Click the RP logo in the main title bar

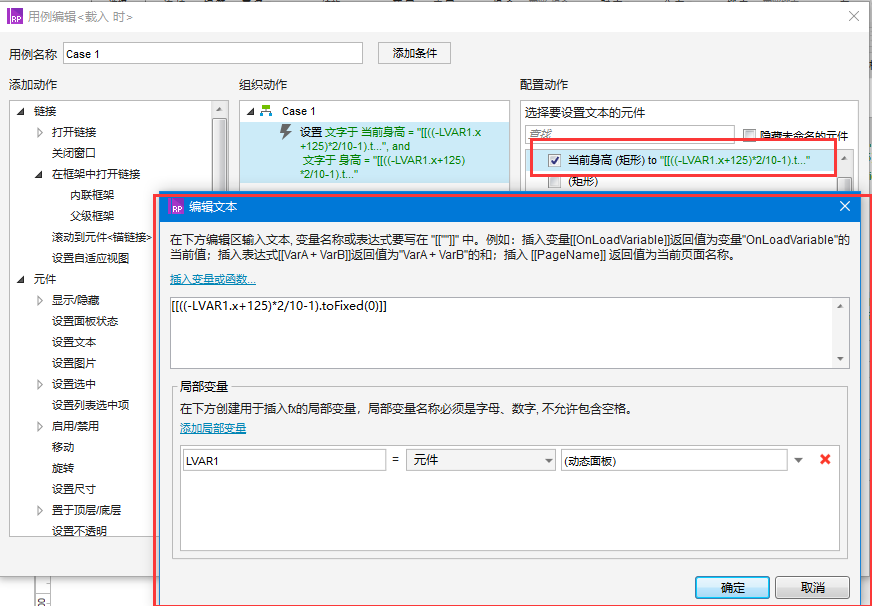14,16
